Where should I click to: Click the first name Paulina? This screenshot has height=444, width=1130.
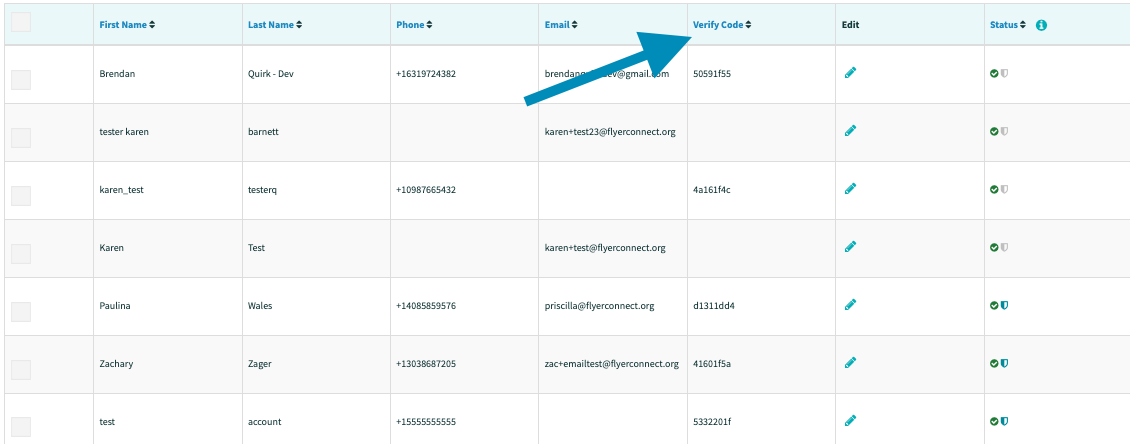pyautogui.click(x=115, y=306)
